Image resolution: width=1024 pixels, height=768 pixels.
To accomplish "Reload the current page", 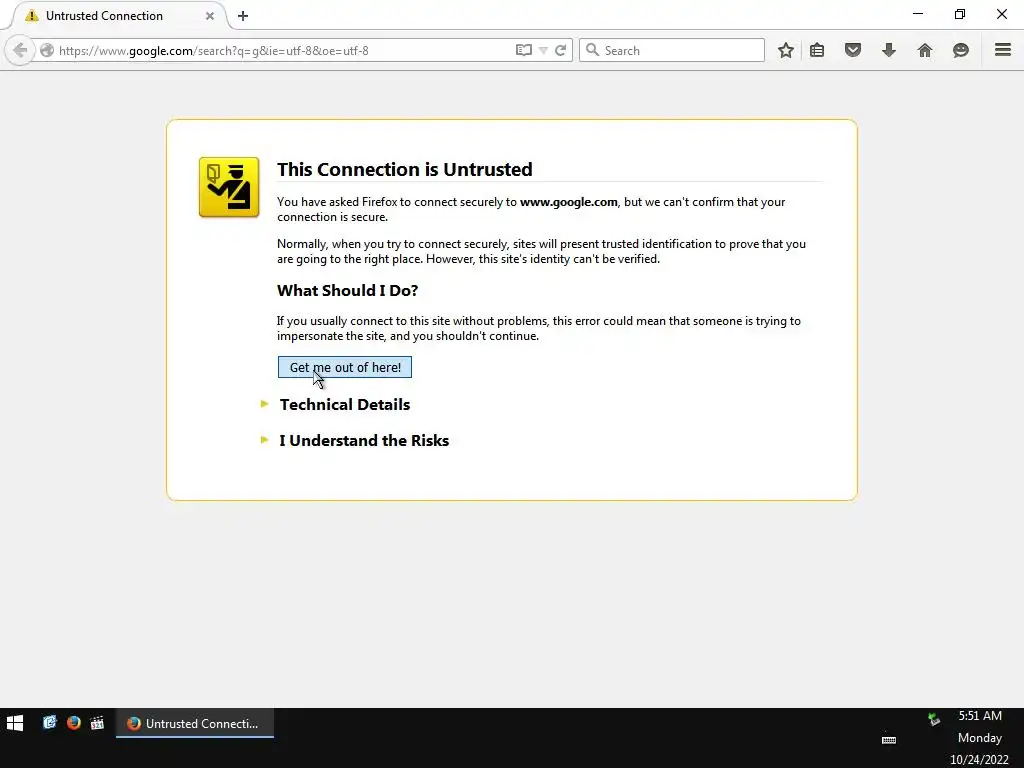I will pos(560,50).
